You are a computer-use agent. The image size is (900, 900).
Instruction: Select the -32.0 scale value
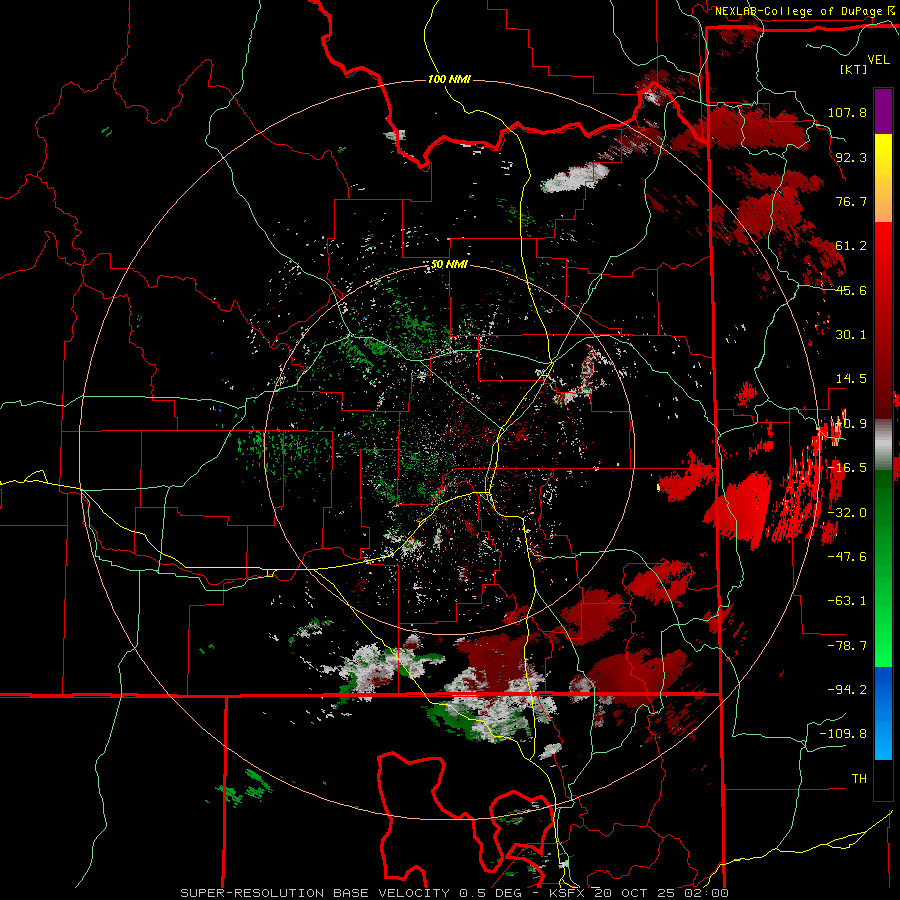click(847, 513)
